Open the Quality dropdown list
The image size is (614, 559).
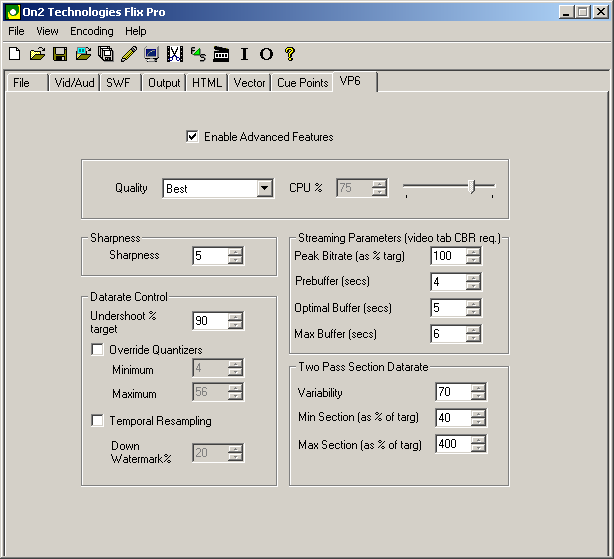[x=264, y=188]
